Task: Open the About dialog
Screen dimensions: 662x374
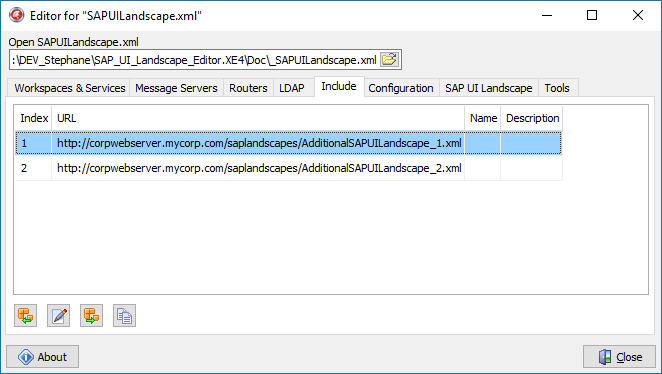Action: [42, 357]
